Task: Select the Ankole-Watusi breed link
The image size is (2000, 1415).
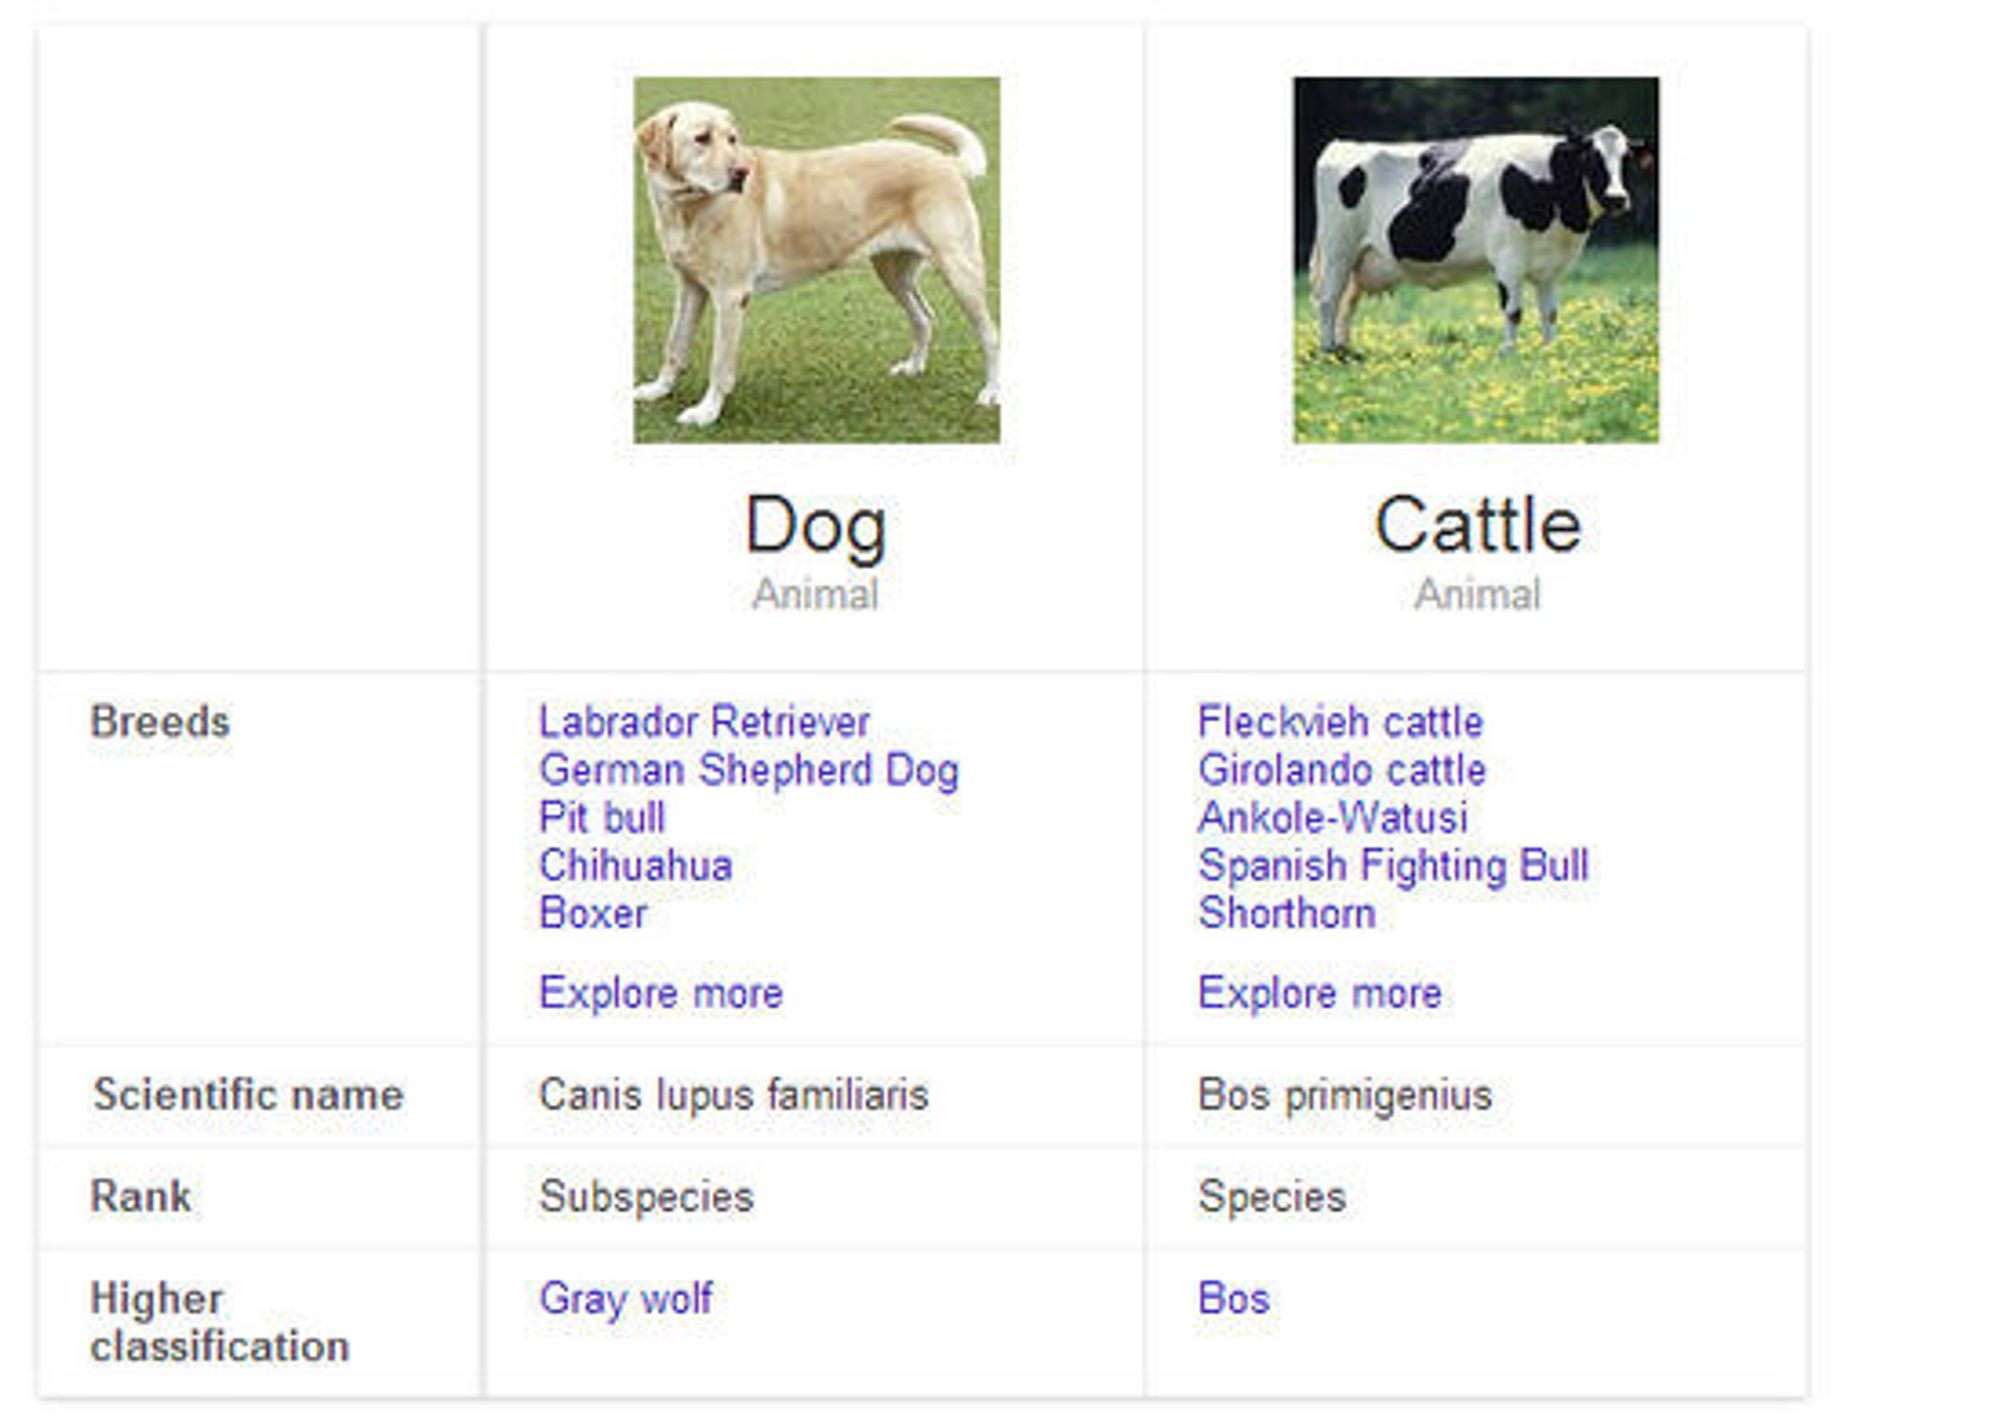Action: [1333, 817]
